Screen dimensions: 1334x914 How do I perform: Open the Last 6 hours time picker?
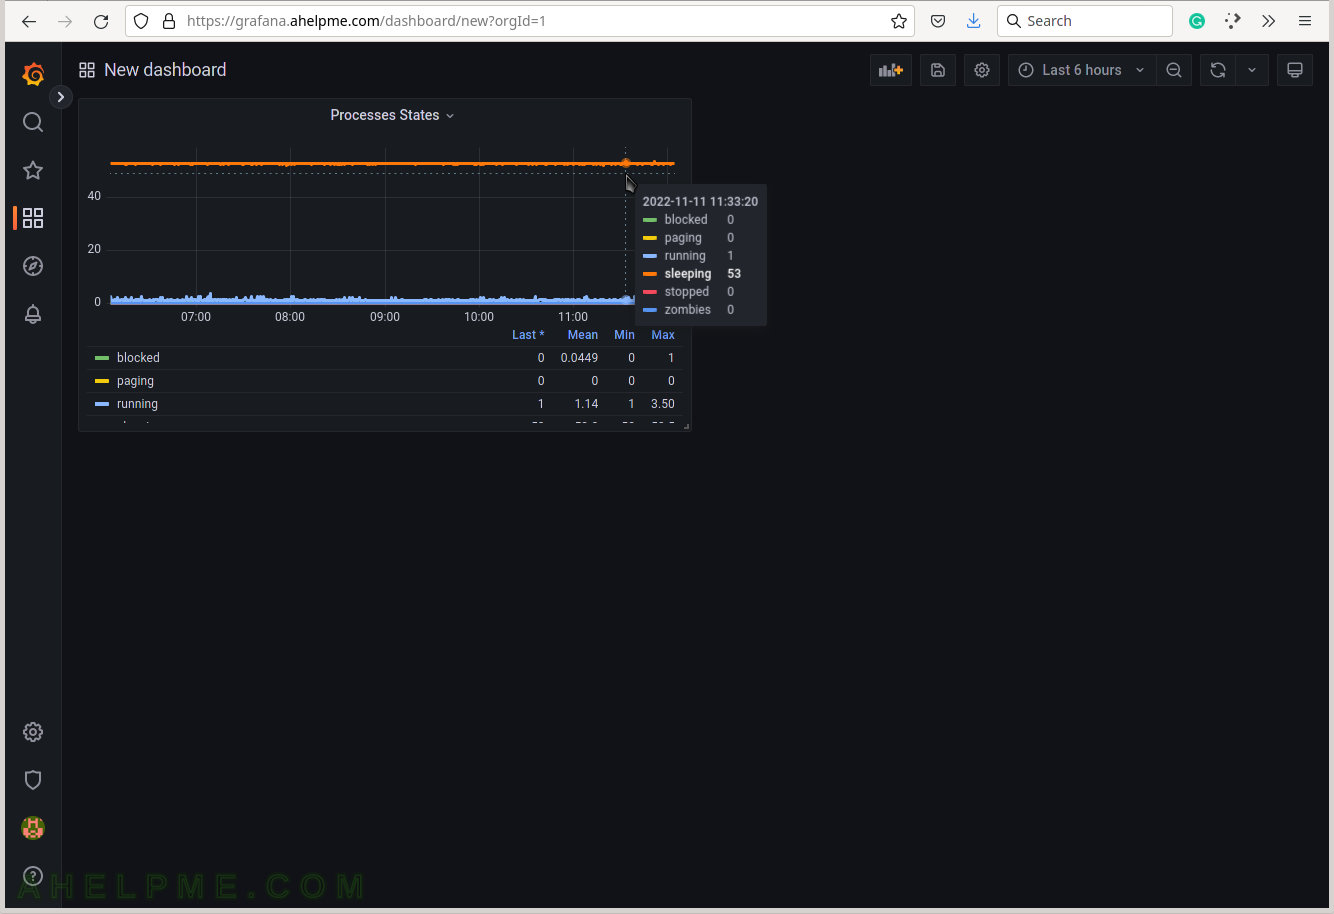point(1082,70)
